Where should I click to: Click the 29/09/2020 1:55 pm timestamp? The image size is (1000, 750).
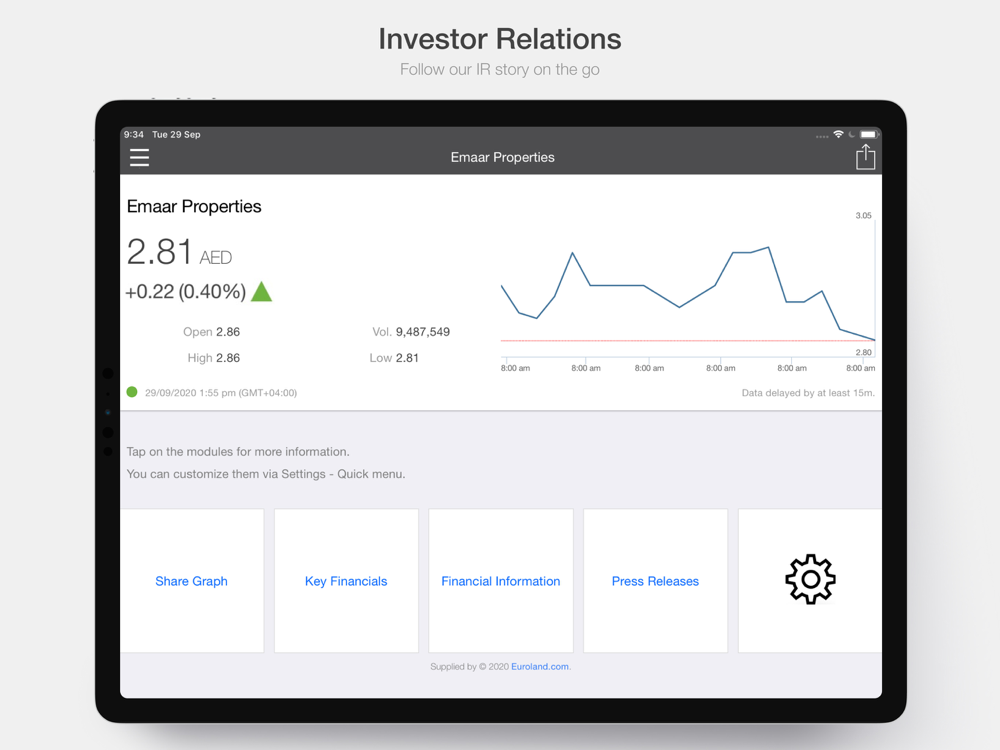pos(221,393)
